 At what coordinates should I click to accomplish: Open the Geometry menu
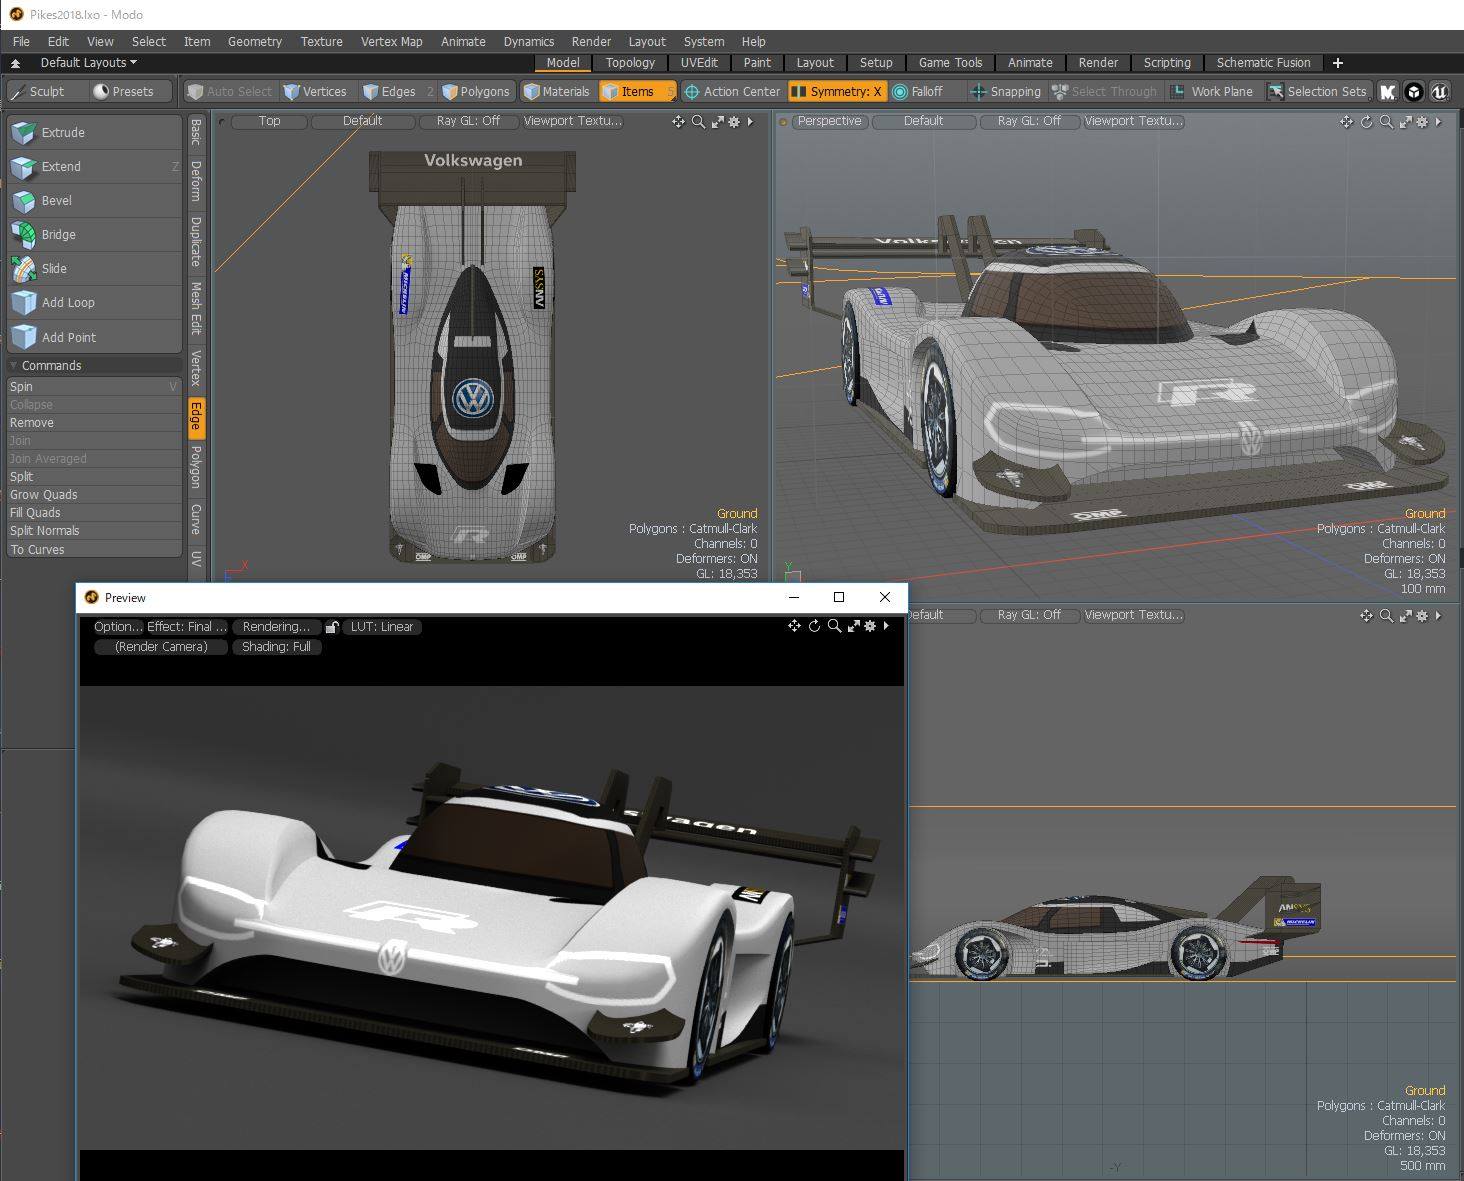click(x=255, y=41)
